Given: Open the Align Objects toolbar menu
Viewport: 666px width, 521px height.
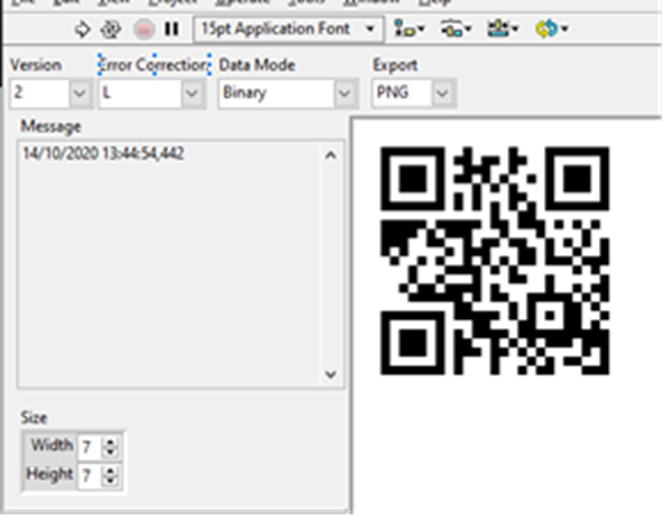Looking at the screenshot, I should click(x=409, y=29).
